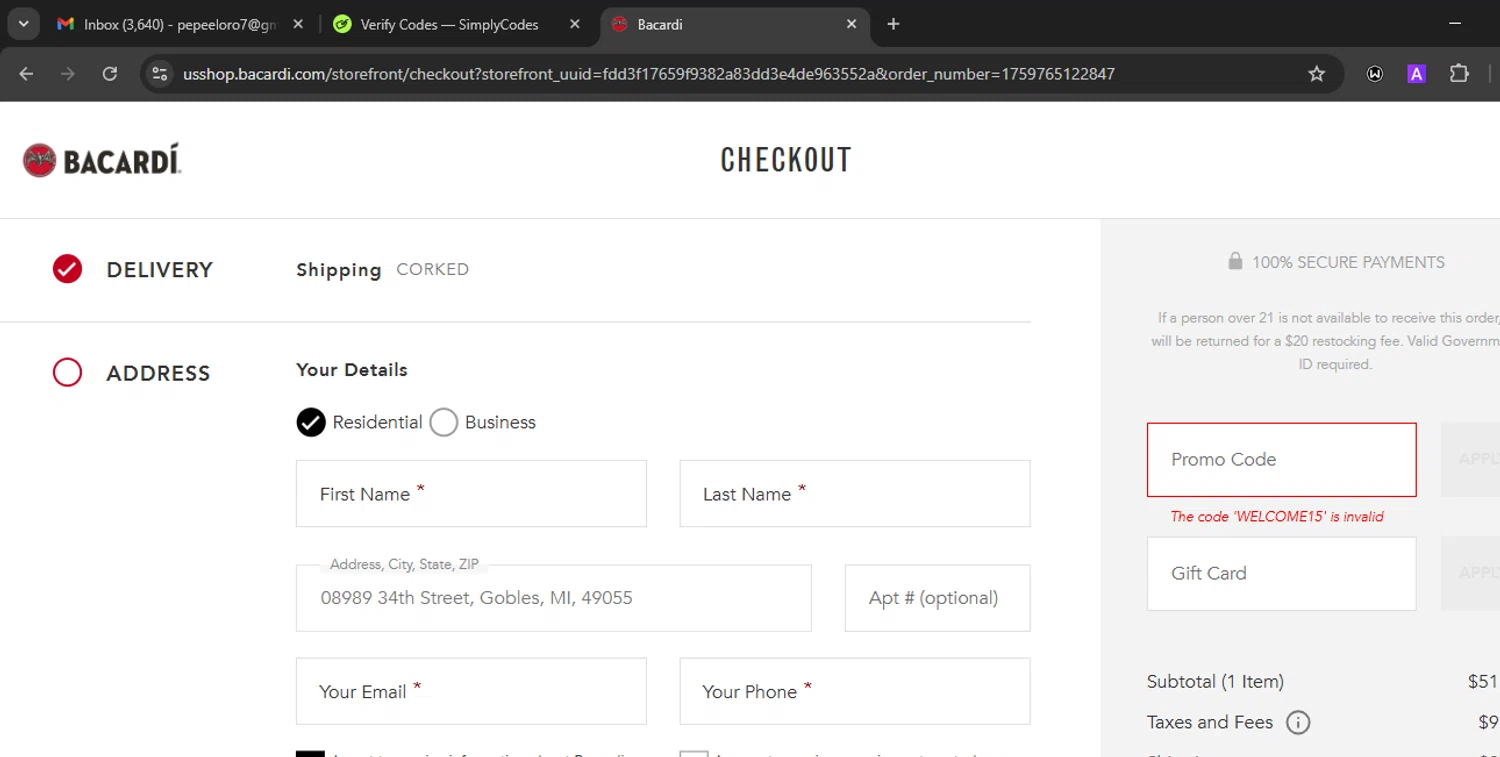
Task: Click the Your Email field
Action: (x=471, y=691)
